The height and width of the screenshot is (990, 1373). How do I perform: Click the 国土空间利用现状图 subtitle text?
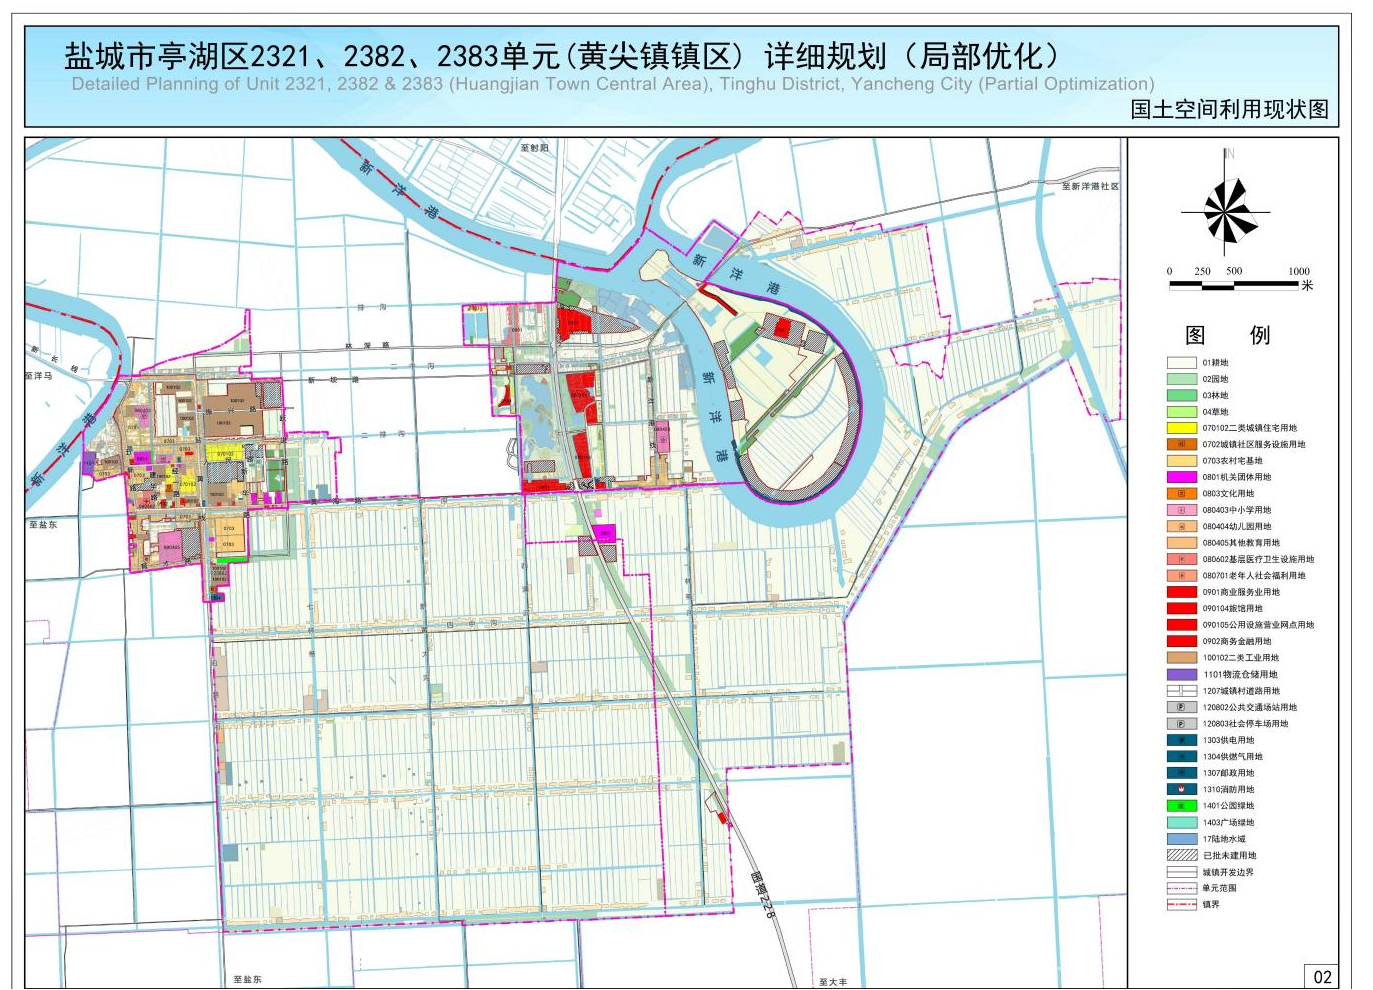[x=1229, y=109]
